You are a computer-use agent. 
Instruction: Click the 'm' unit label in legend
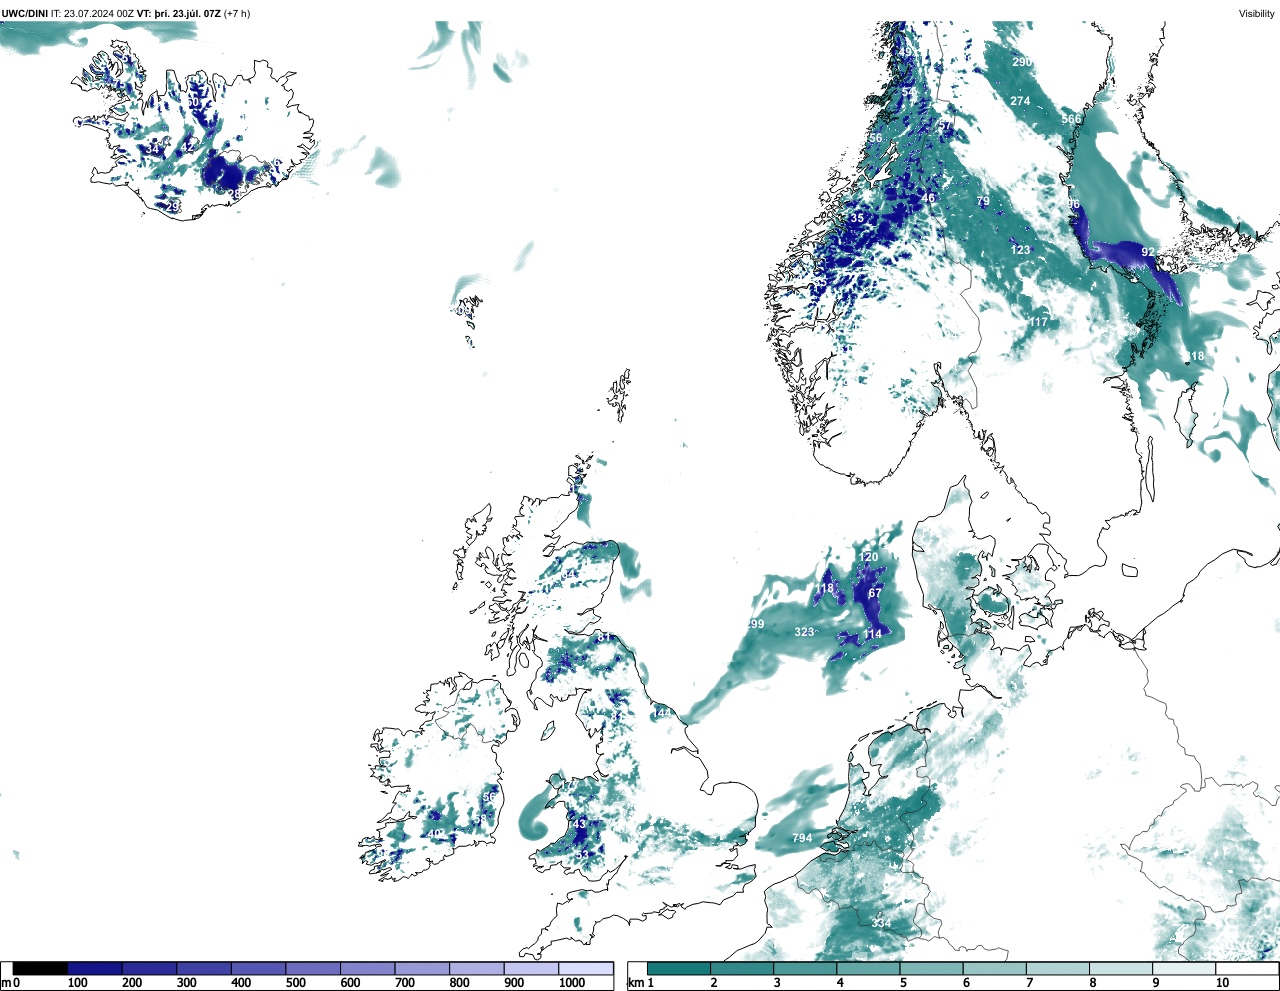pyautogui.click(x=6, y=983)
